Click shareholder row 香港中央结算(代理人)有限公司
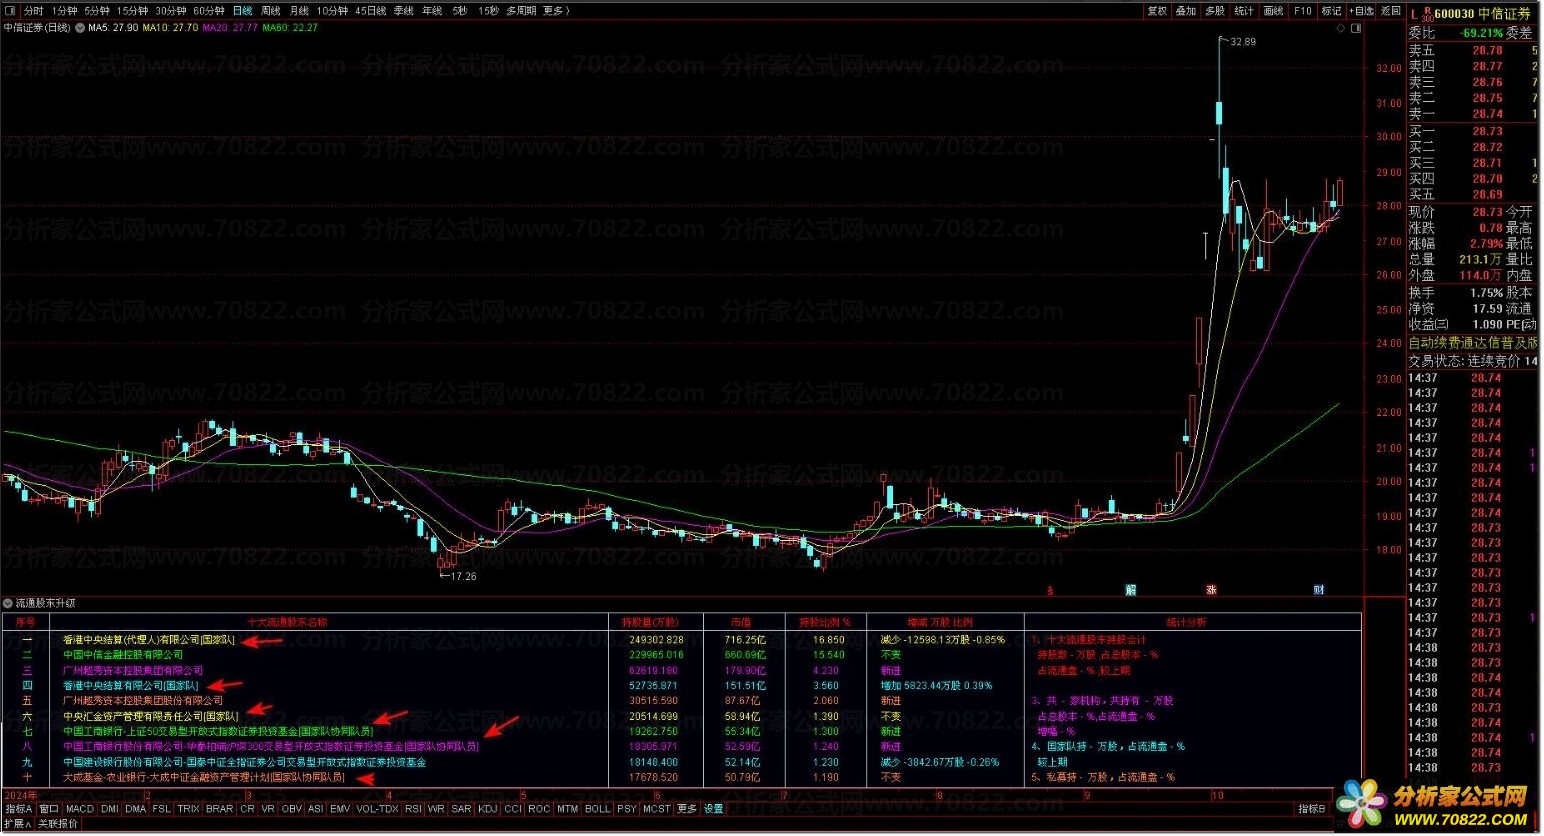The image size is (1544, 836). [149, 640]
